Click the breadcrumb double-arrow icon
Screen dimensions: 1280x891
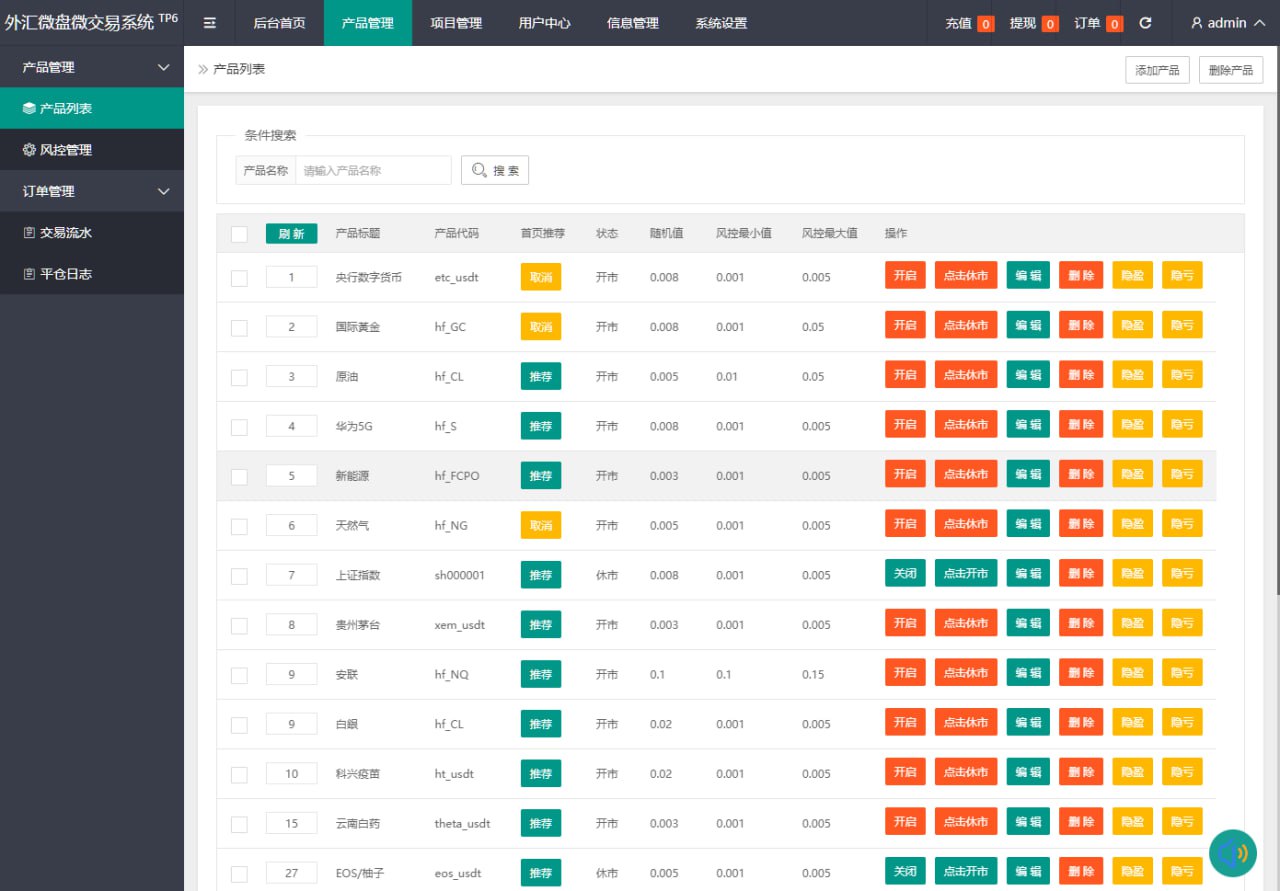point(203,70)
